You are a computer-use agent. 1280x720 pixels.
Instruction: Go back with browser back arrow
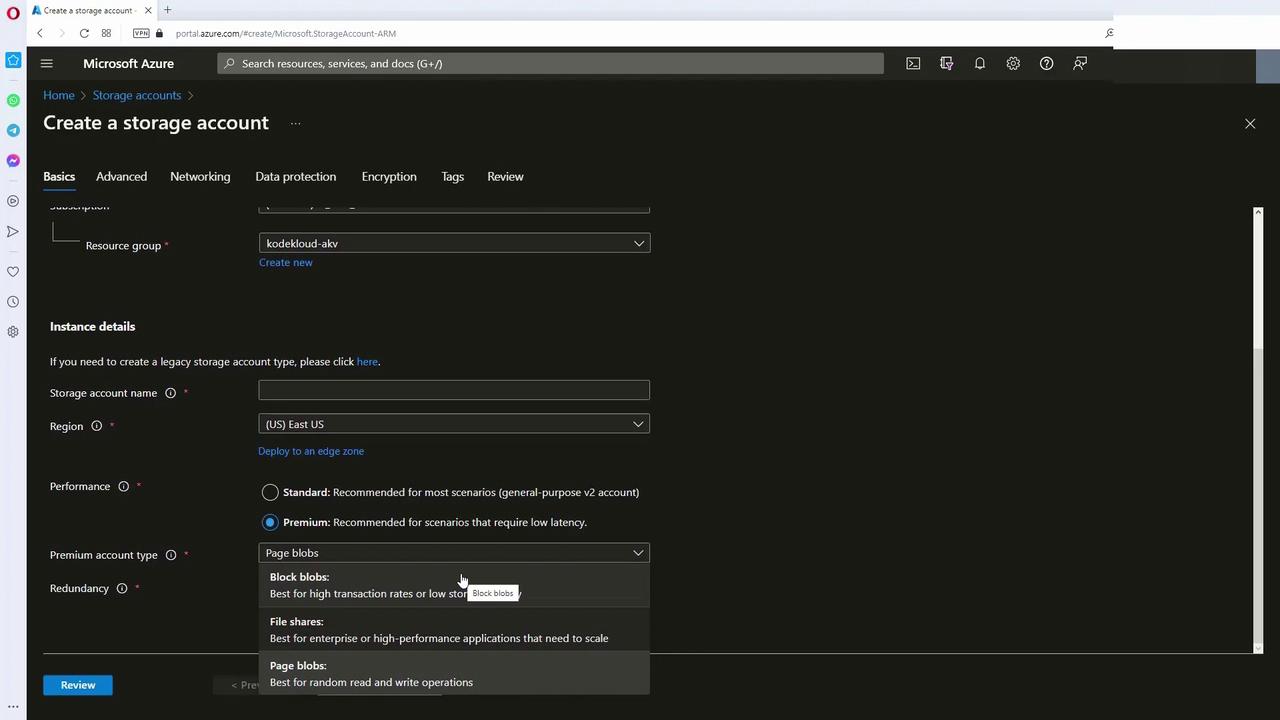click(40, 33)
